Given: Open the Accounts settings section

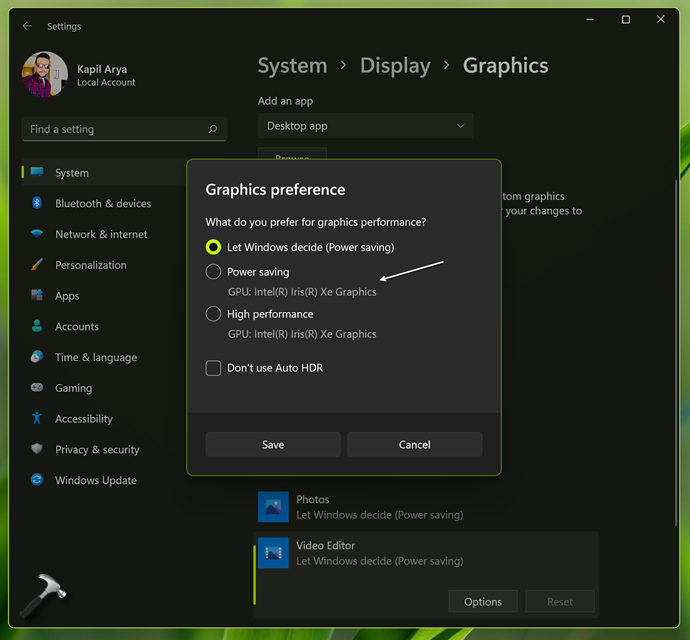Looking at the screenshot, I should [x=76, y=326].
